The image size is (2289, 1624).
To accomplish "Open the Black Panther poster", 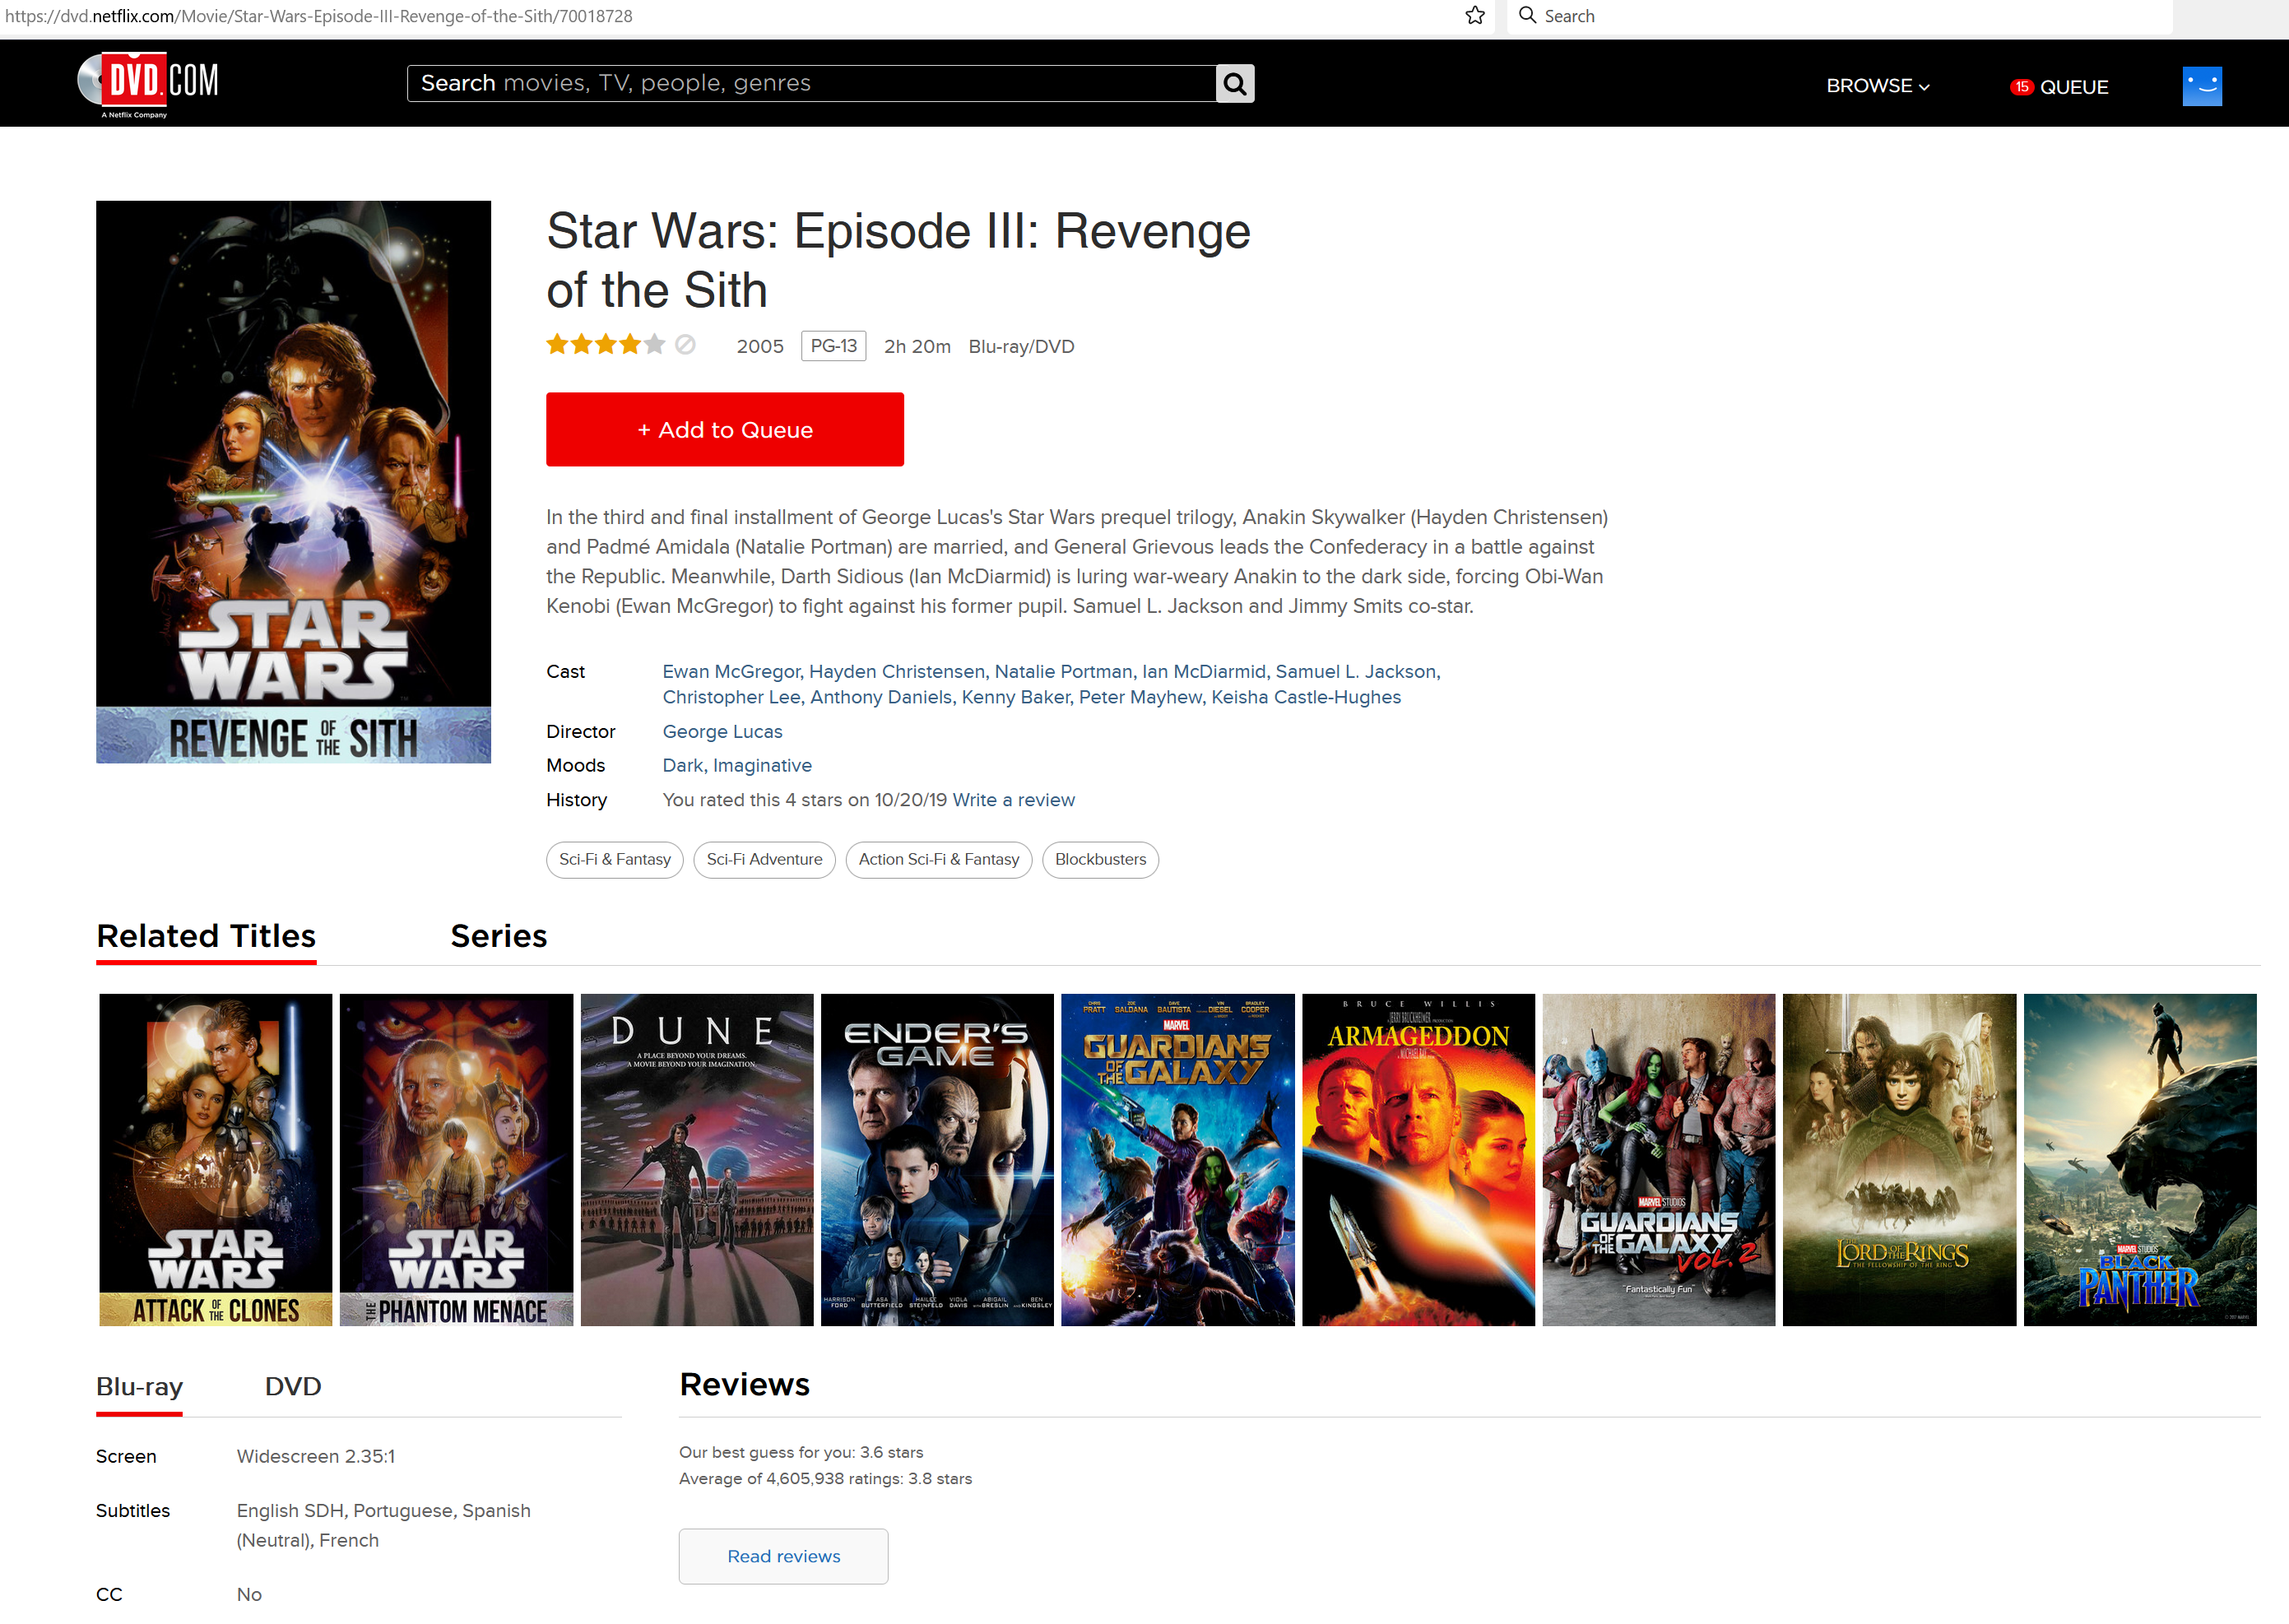I will [2140, 1160].
